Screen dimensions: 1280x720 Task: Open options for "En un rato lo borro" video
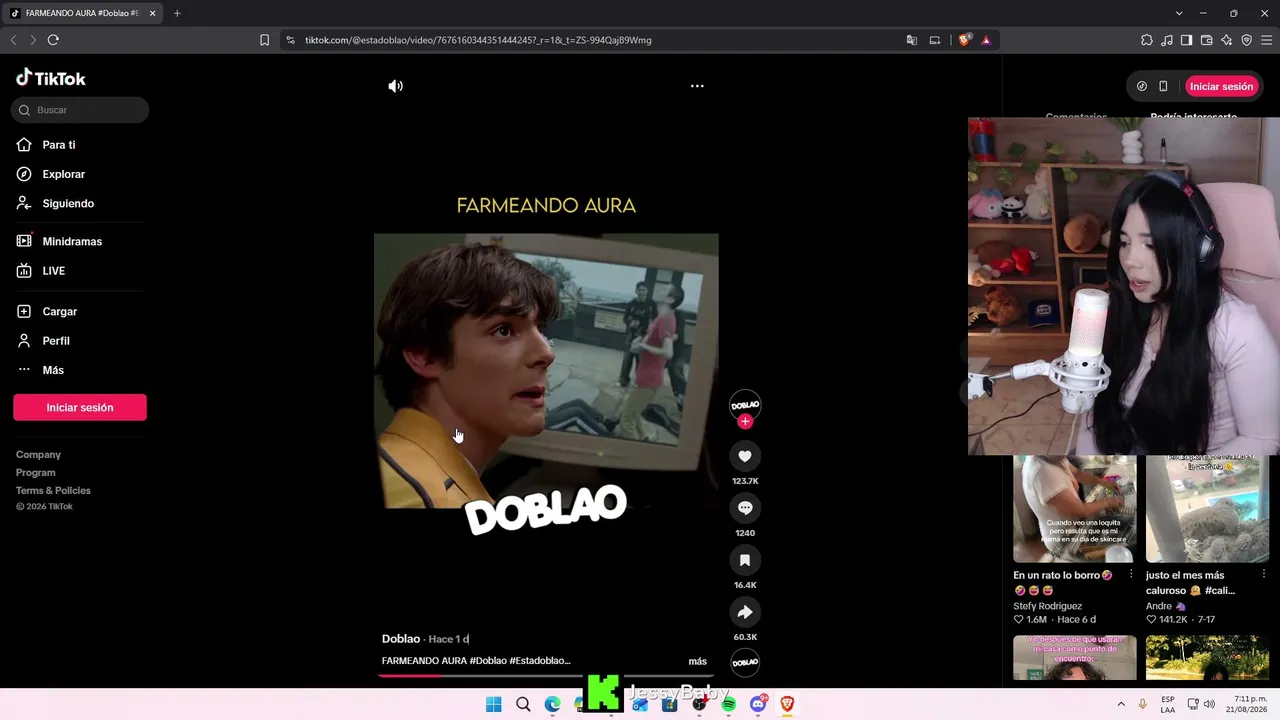click(1131, 575)
